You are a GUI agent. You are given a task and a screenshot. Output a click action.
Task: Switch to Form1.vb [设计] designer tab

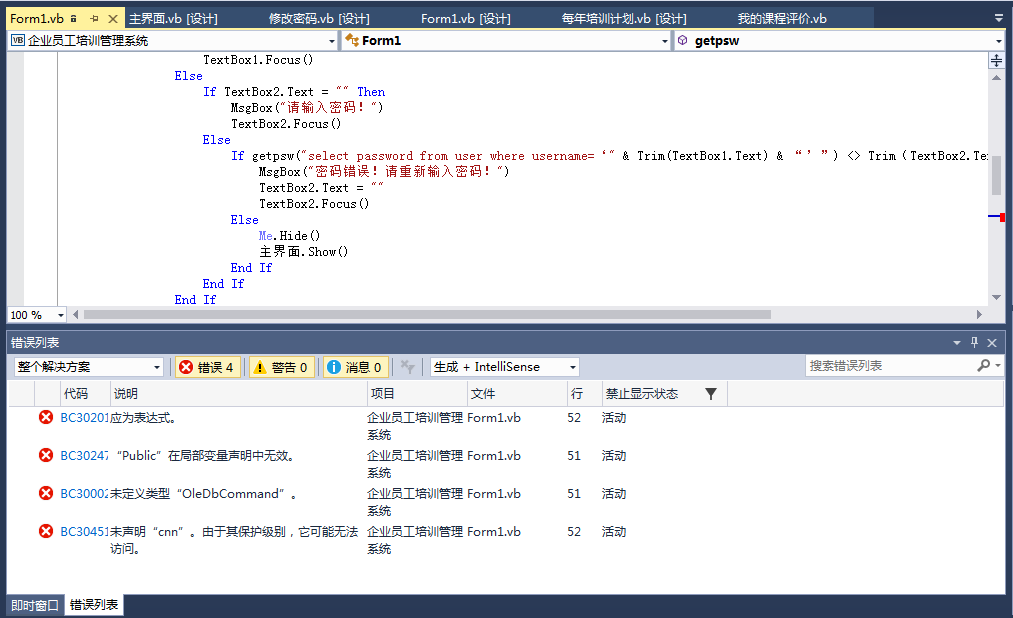click(x=466, y=19)
